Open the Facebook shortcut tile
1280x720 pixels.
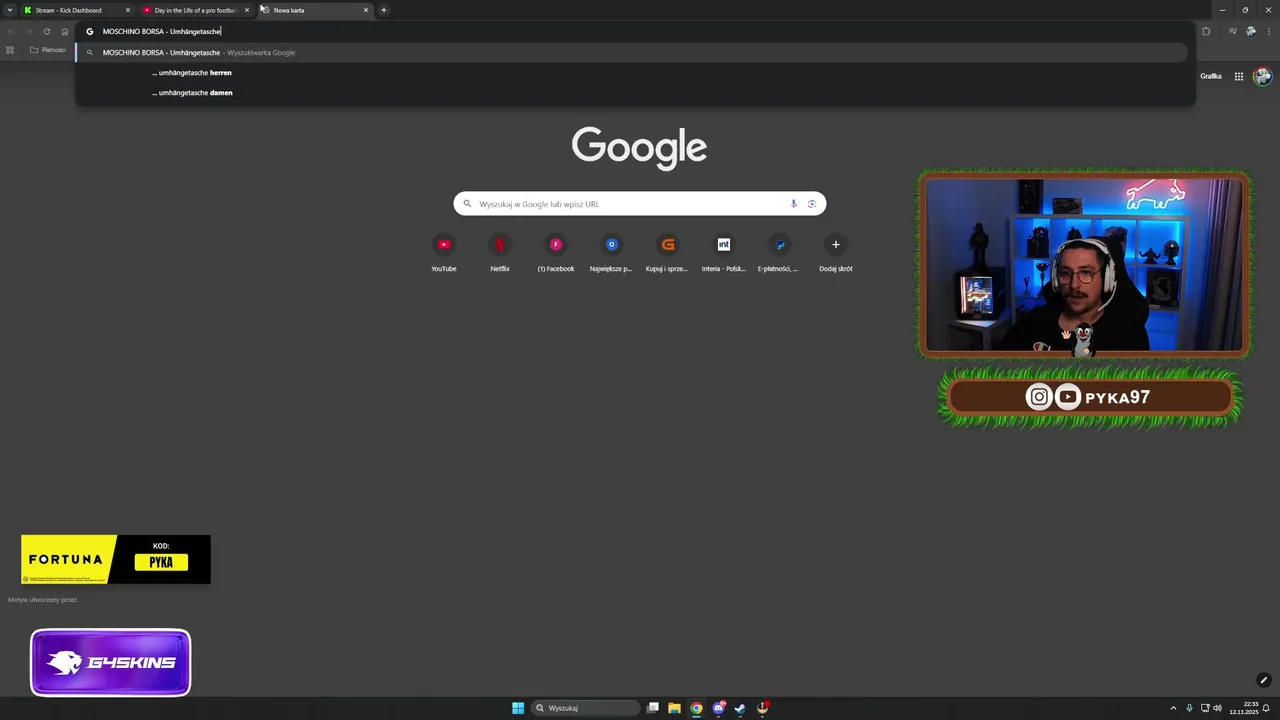[556, 252]
